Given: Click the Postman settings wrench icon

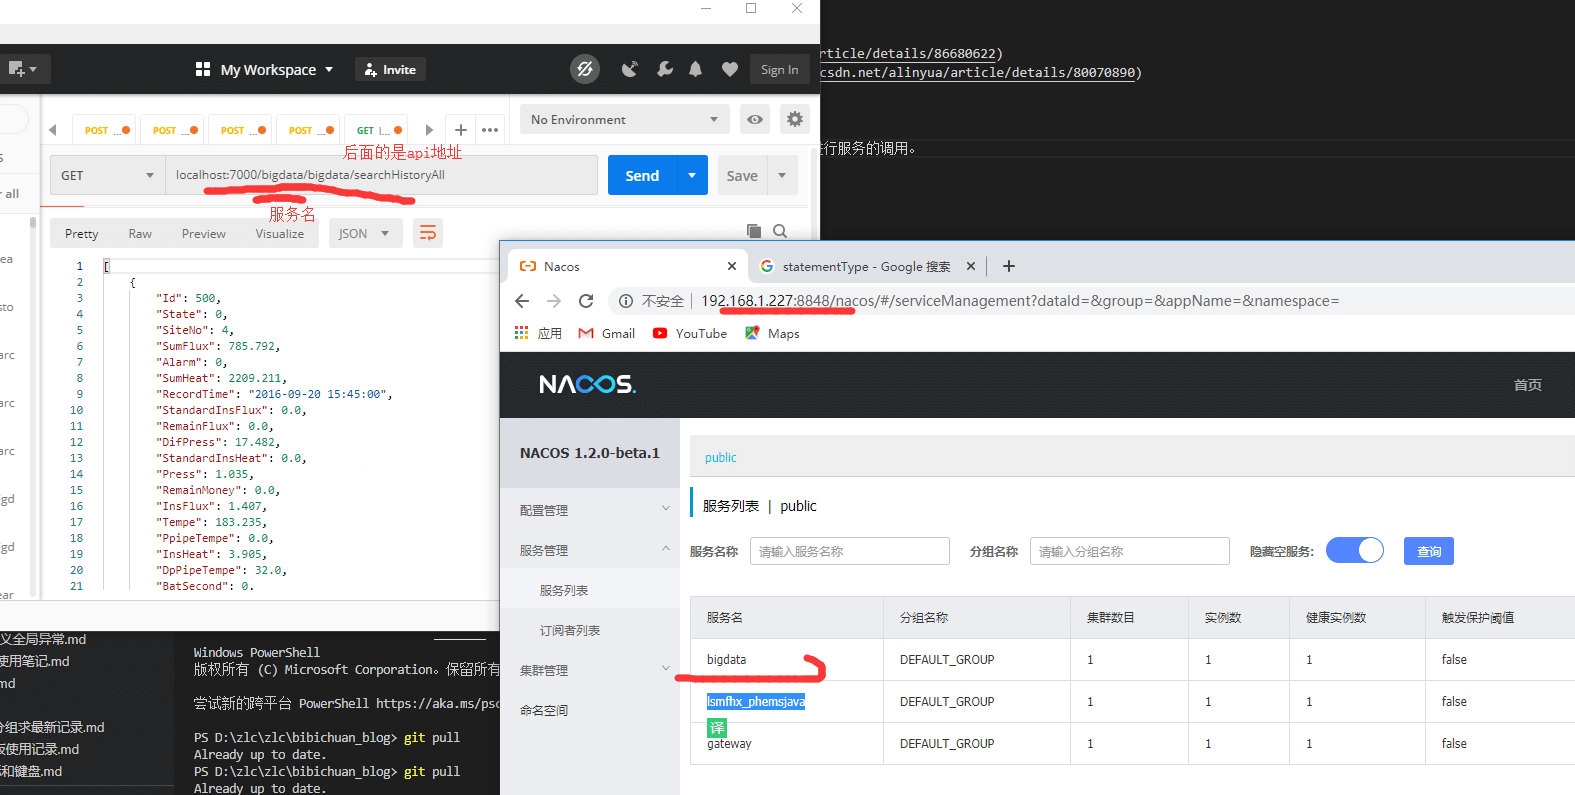Looking at the screenshot, I should (664, 69).
